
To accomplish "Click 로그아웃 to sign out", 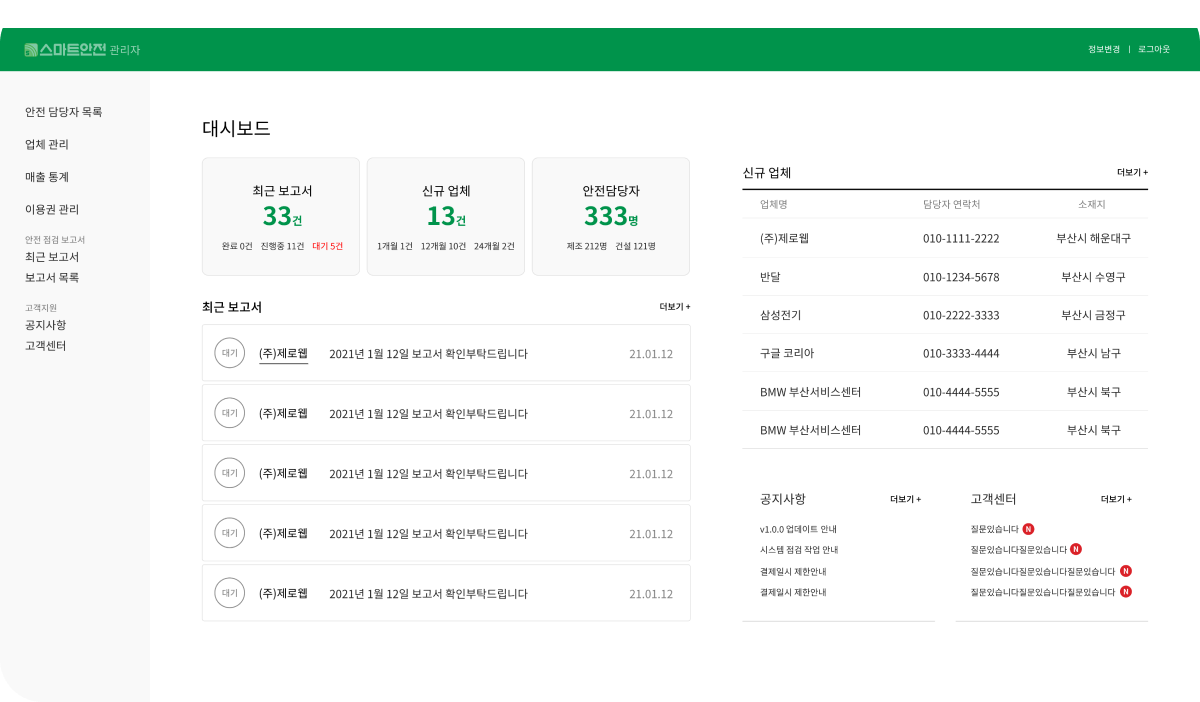I will (x=1154, y=49).
